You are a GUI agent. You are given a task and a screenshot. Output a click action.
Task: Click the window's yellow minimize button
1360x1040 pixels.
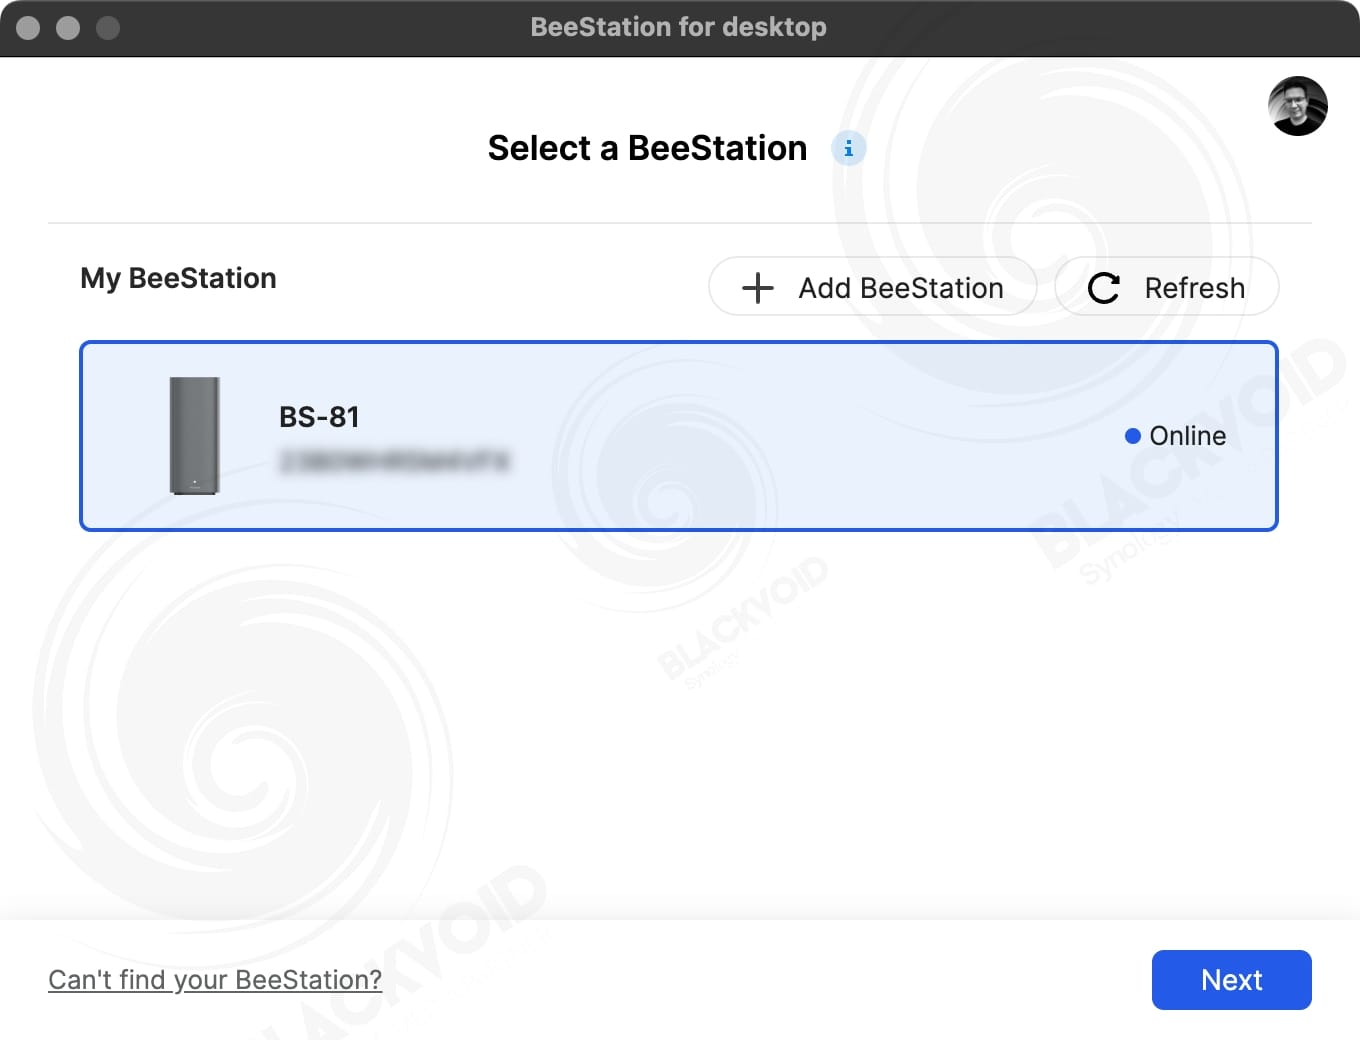tap(68, 28)
